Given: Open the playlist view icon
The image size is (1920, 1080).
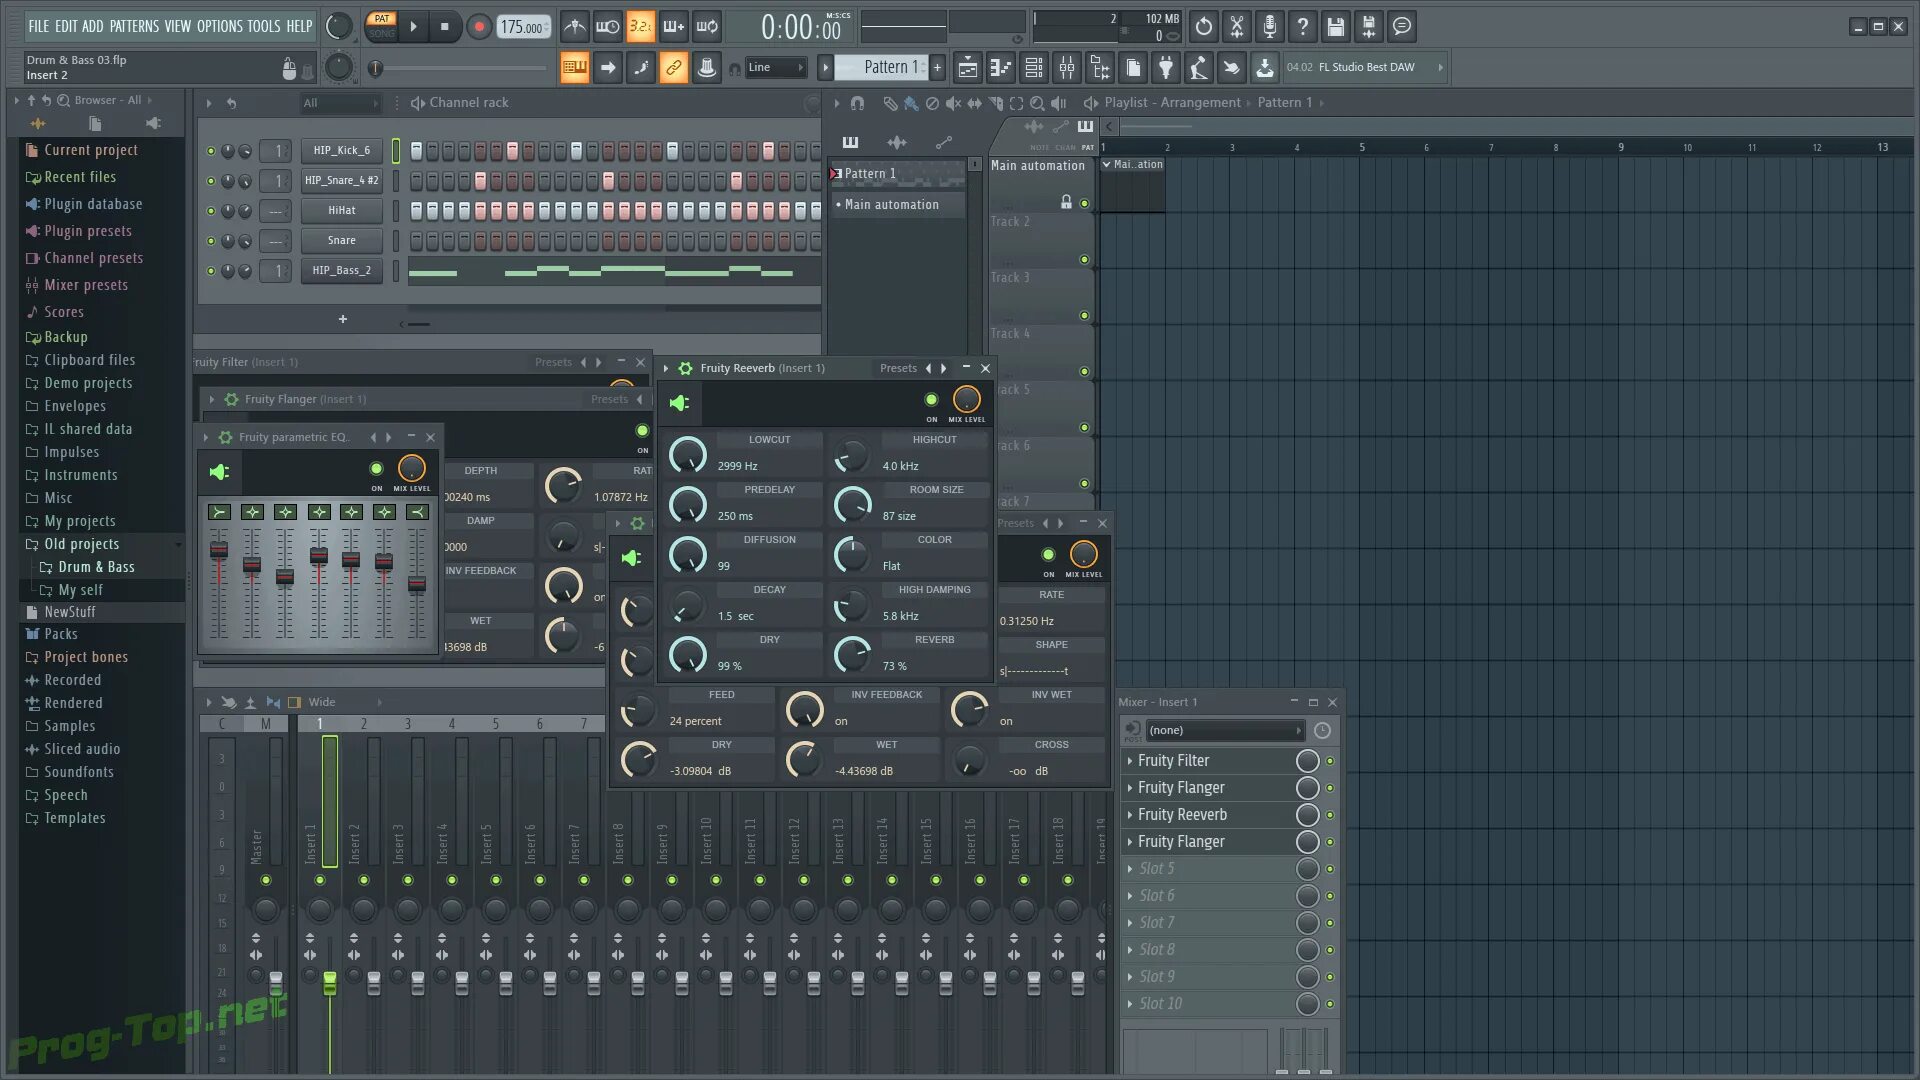Looking at the screenshot, I should (x=967, y=68).
